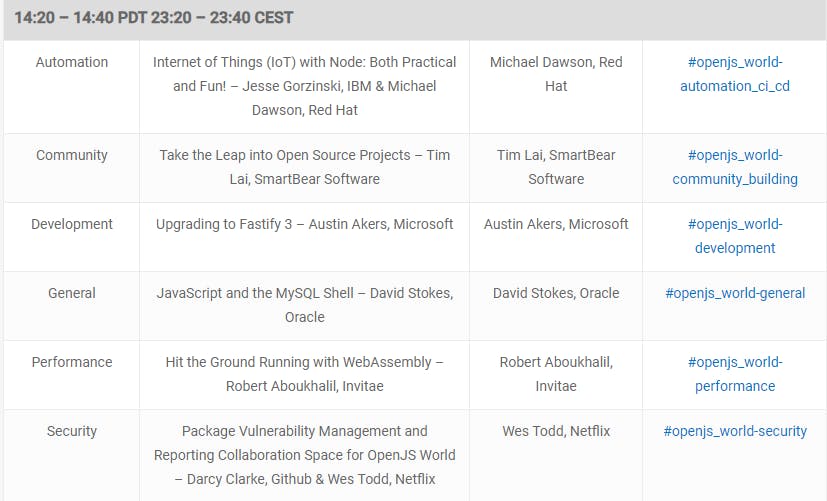Click the JavaScript and the MySQL Shell session

tap(304, 305)
